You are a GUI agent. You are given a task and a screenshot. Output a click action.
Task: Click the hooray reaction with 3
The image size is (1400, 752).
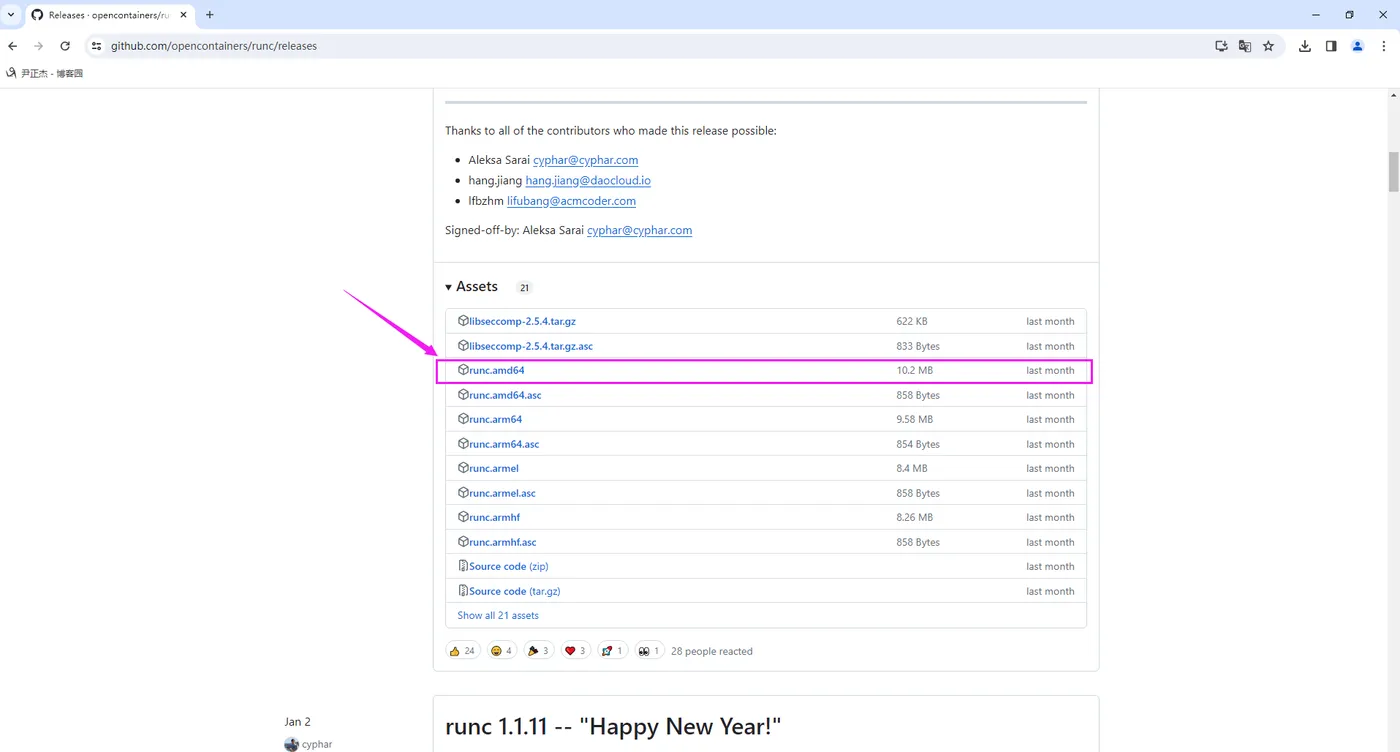coord(538,651)
